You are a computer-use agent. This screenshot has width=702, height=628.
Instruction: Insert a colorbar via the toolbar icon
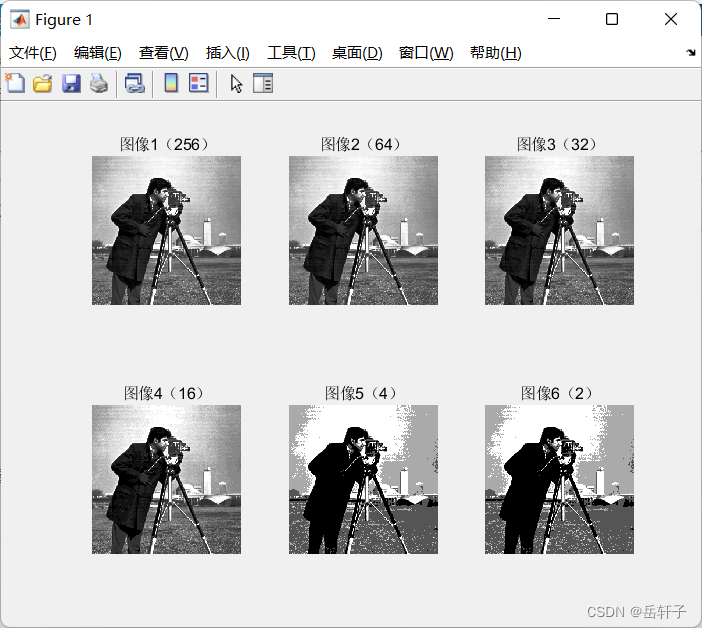coord(171,83)
